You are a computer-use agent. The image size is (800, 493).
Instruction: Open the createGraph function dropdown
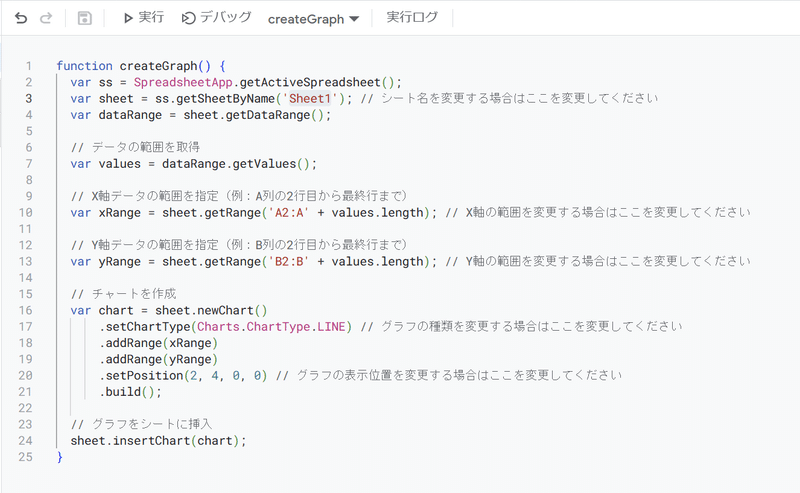pyautogui.click(x=313, y=19)
